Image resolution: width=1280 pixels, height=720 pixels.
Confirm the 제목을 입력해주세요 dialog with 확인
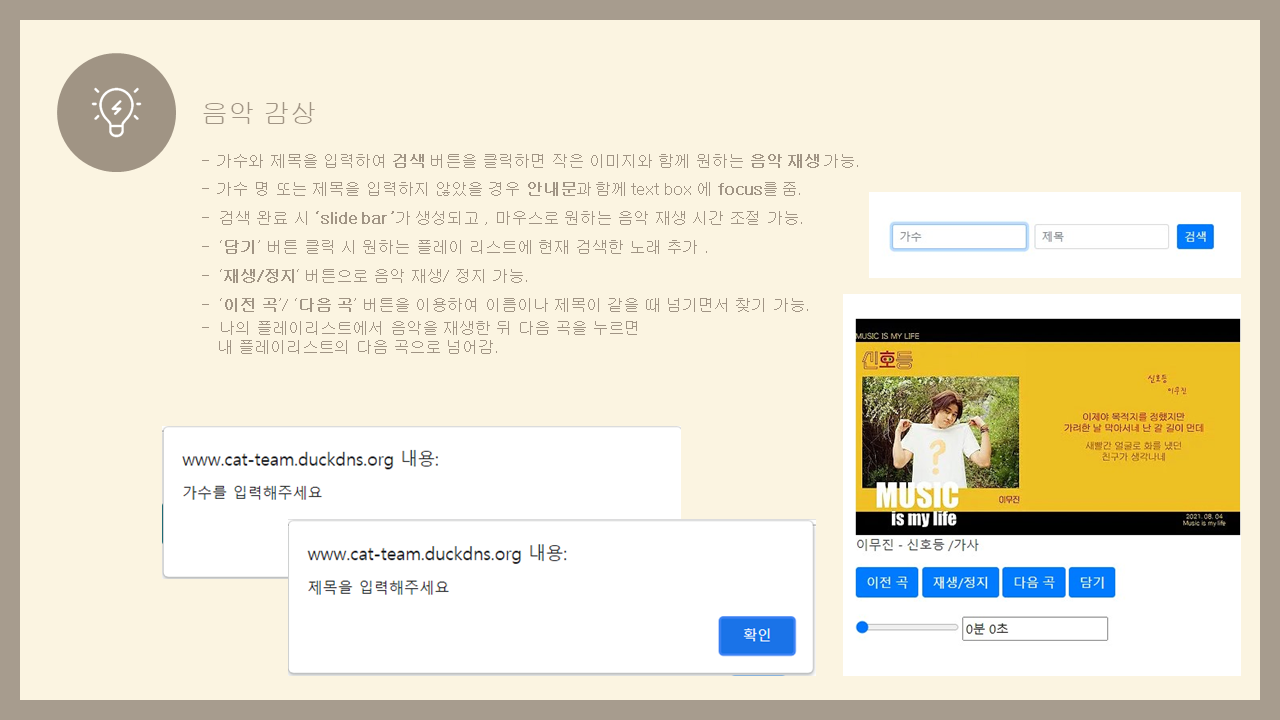point(756,635)
